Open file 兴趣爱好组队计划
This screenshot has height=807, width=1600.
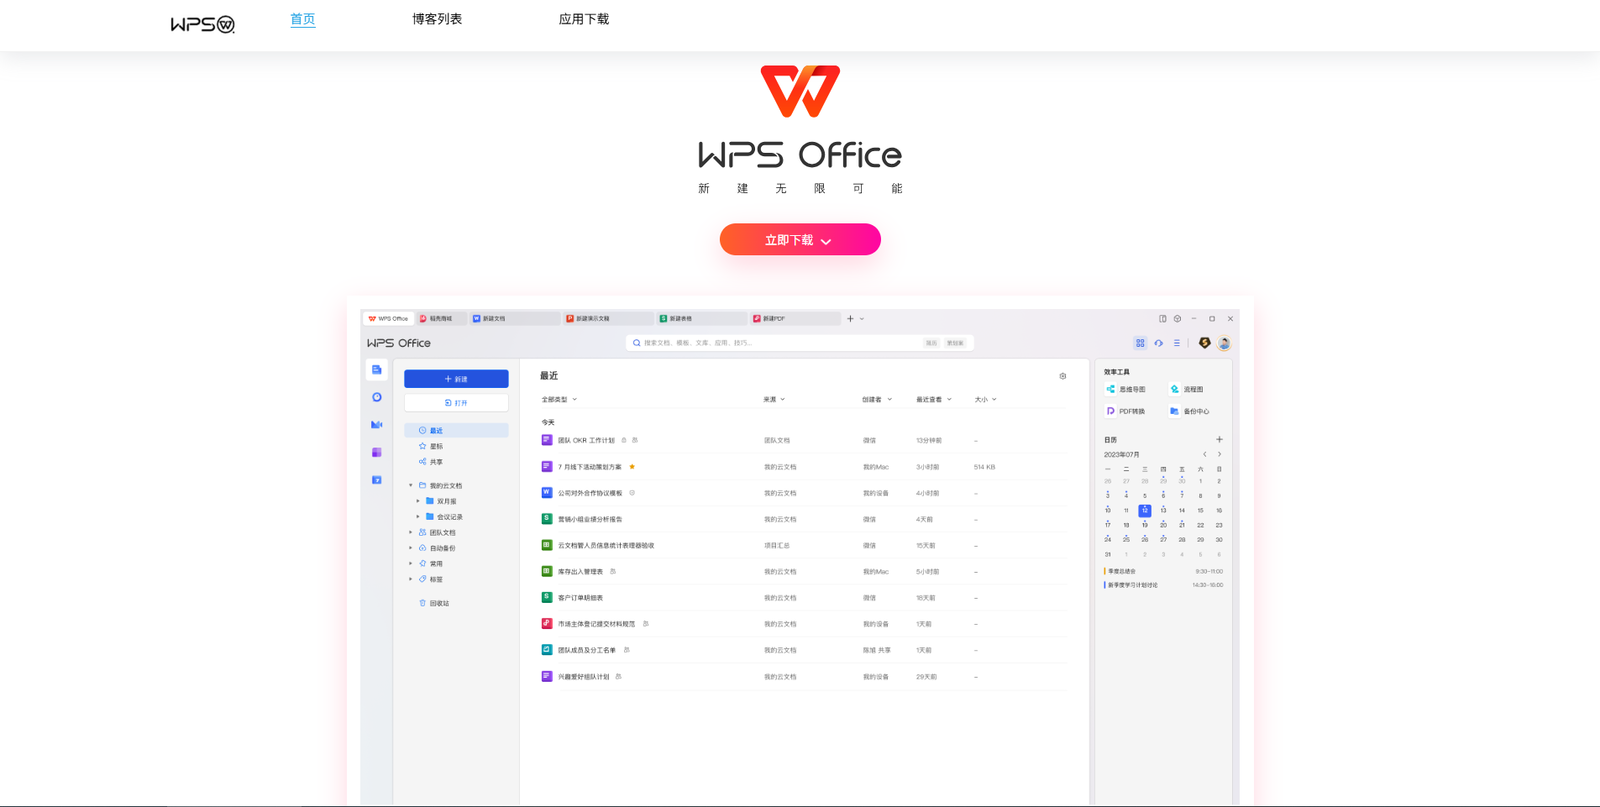(583, 677)
